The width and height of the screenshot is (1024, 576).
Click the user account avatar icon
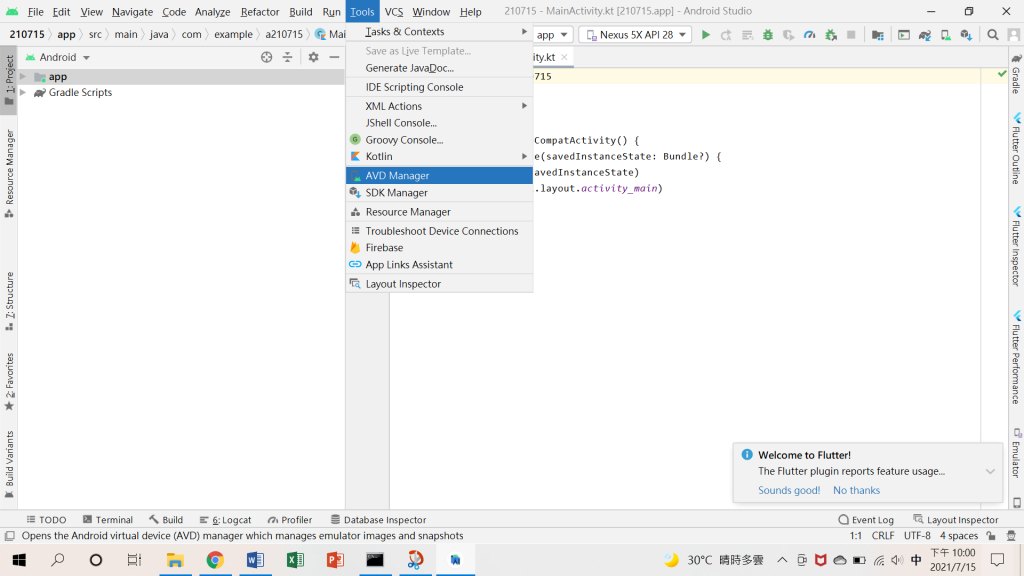(x=1014, y=35)
